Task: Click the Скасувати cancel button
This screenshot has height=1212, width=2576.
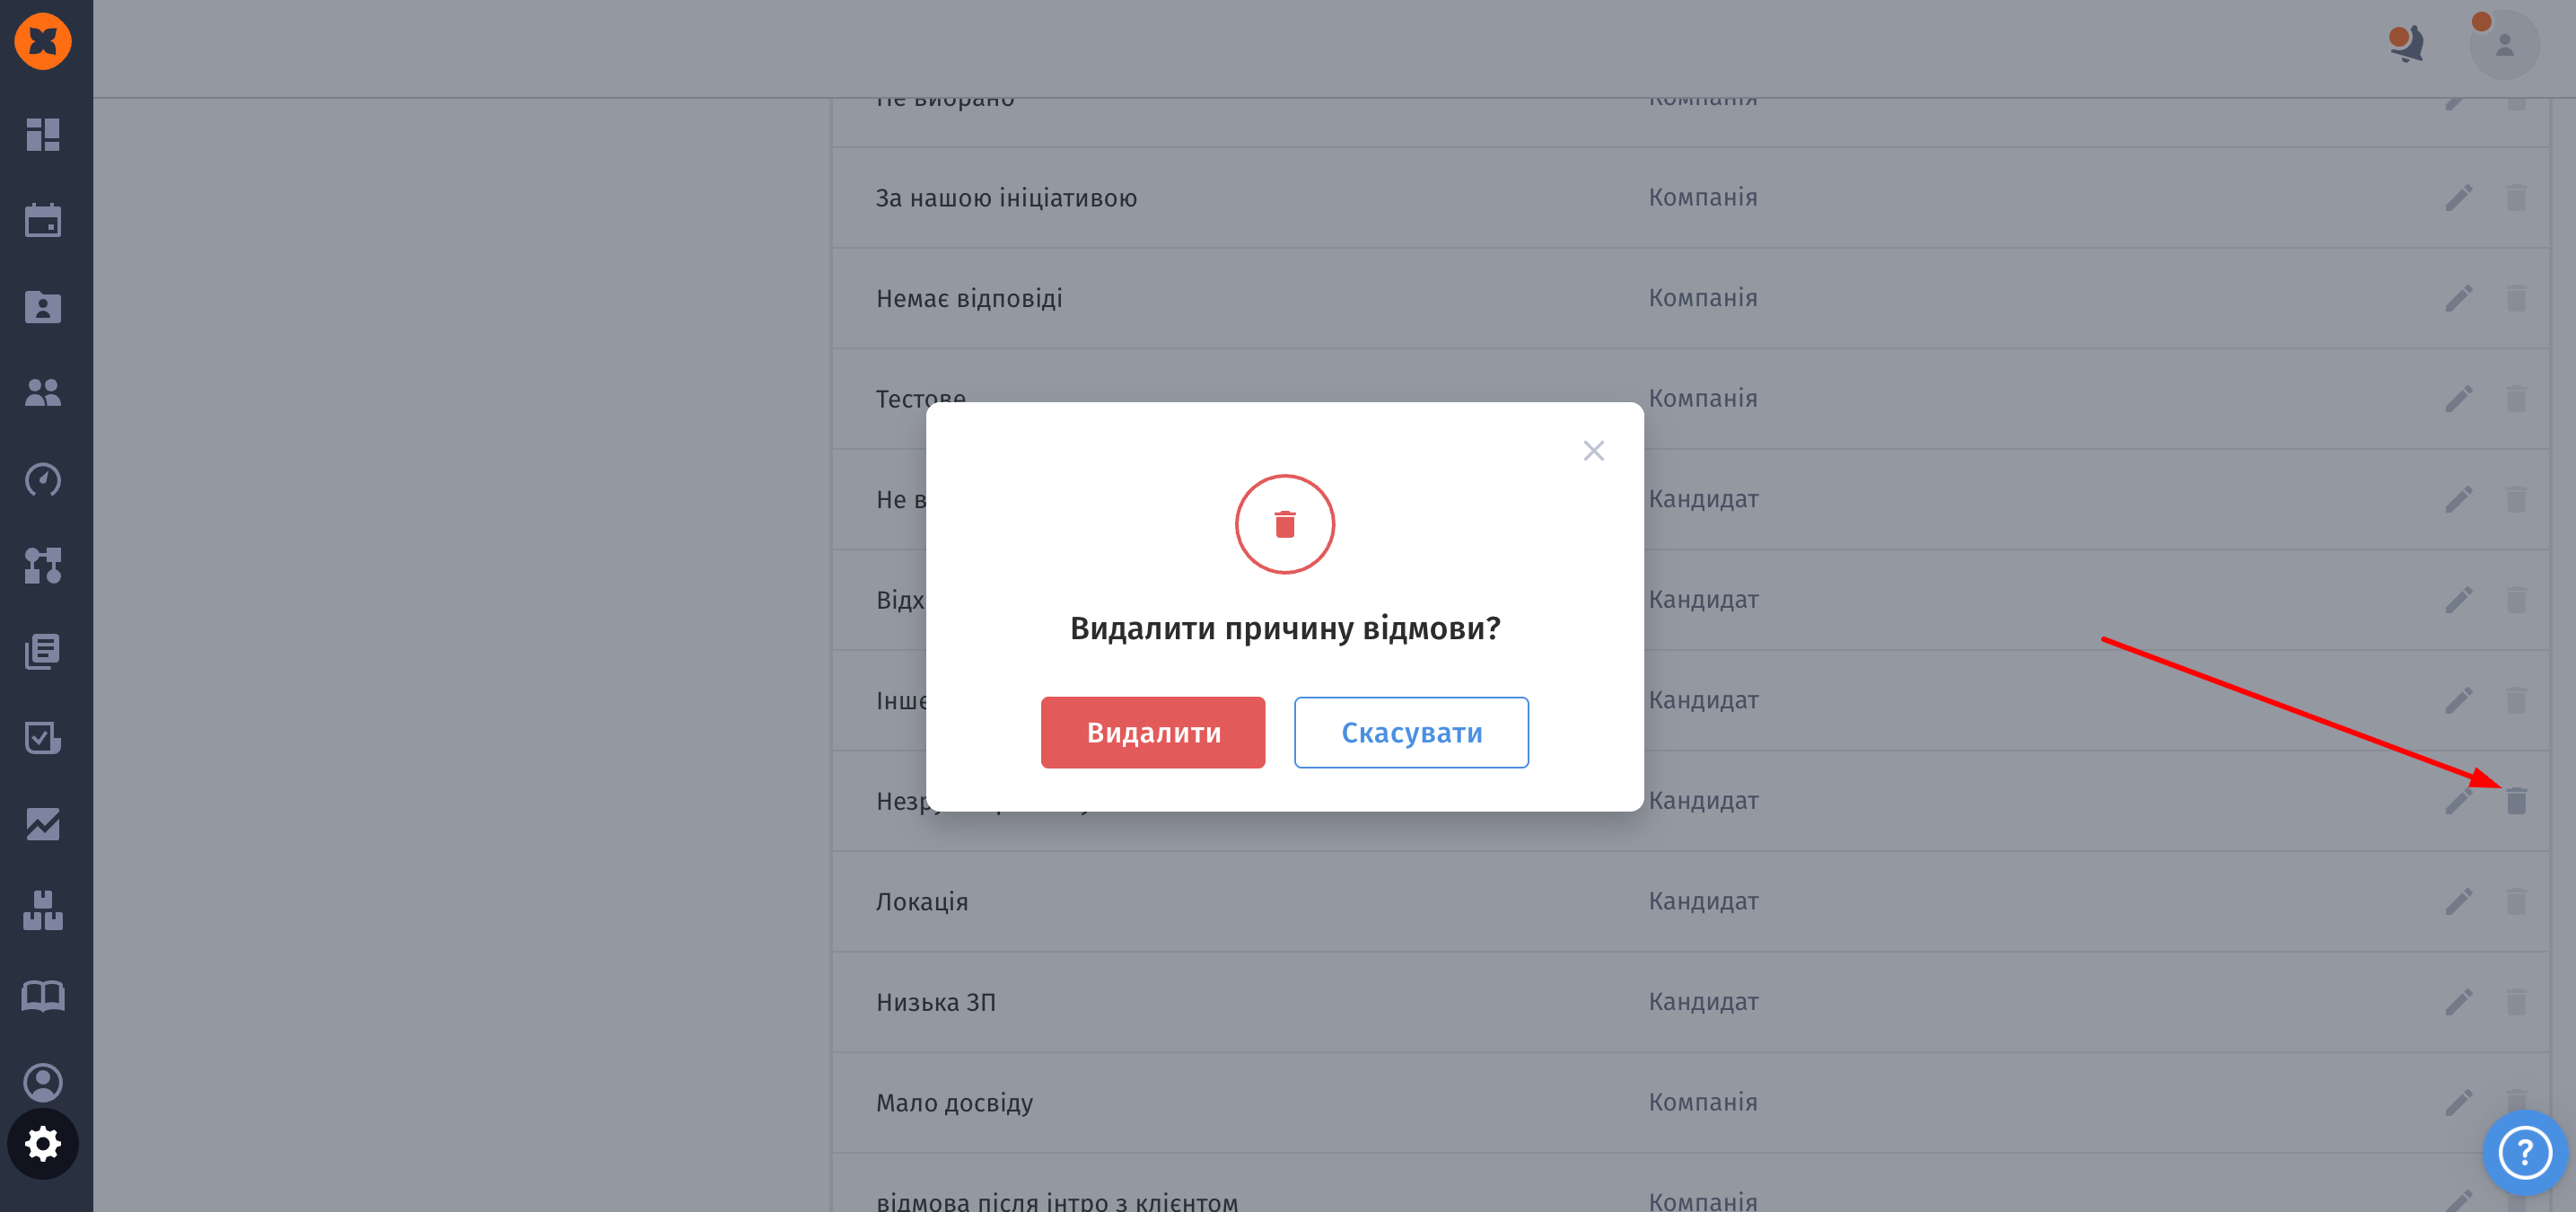Action: click(1410, 732)
